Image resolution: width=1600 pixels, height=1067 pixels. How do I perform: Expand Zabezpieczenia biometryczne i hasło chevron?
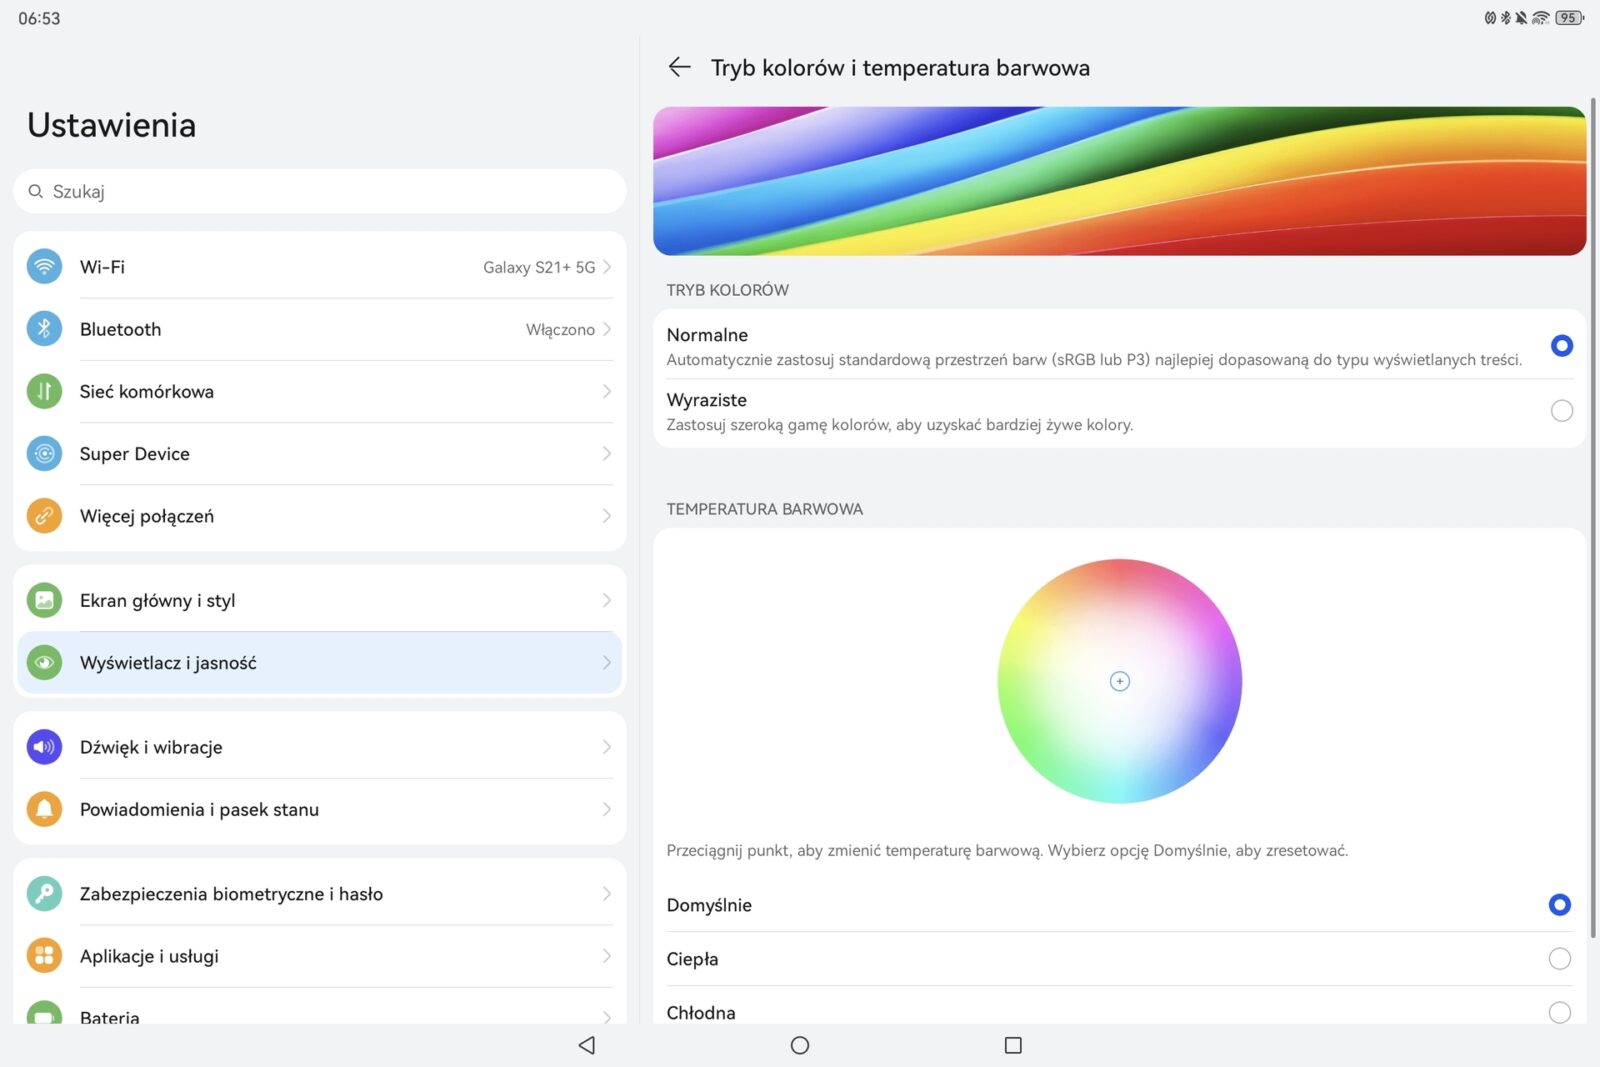click(606, 894)
